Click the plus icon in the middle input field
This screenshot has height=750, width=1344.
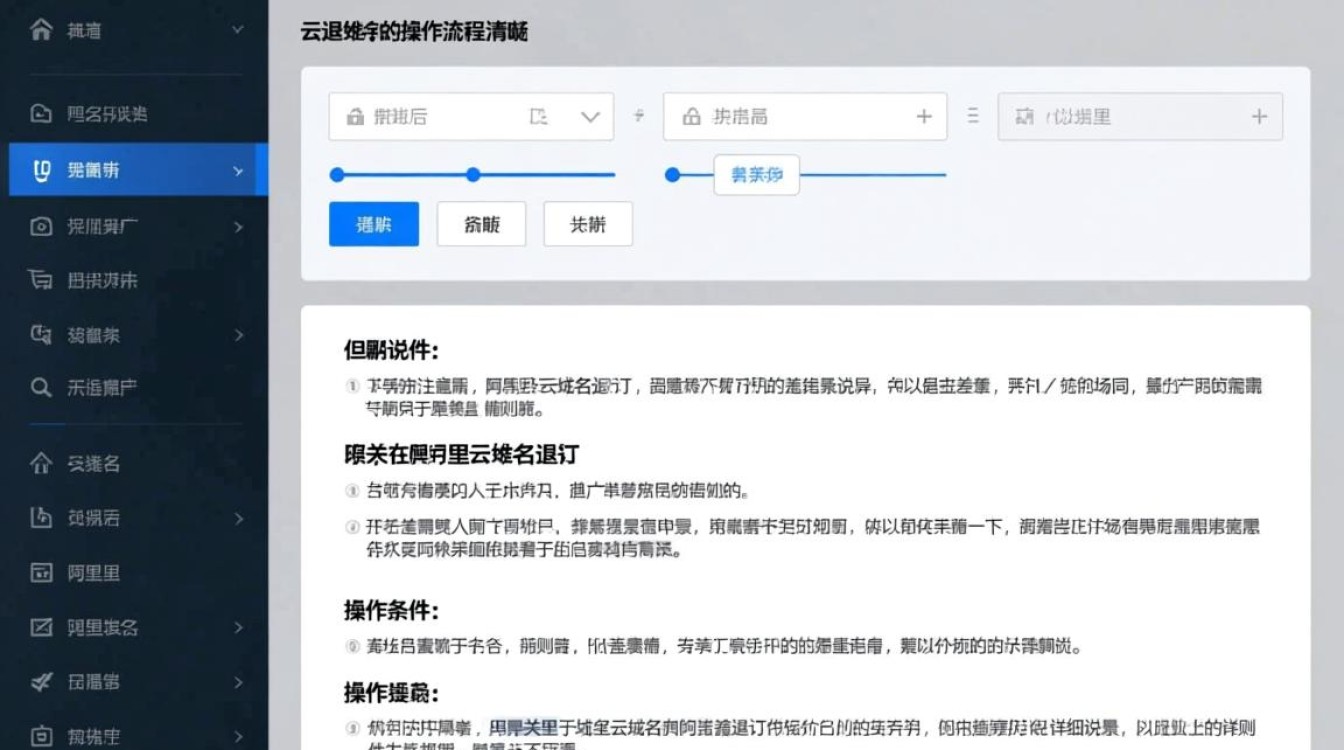[x=923, y=116]
